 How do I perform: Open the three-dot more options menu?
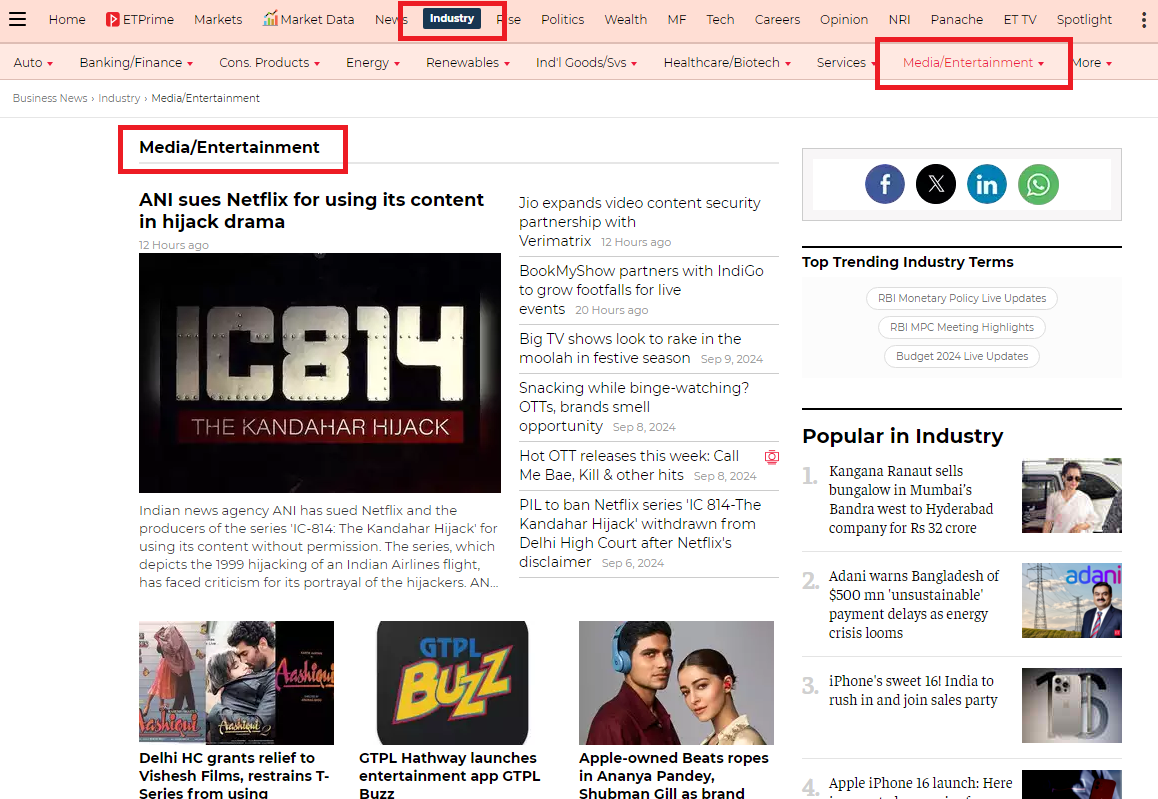[x=1143, y=19]
